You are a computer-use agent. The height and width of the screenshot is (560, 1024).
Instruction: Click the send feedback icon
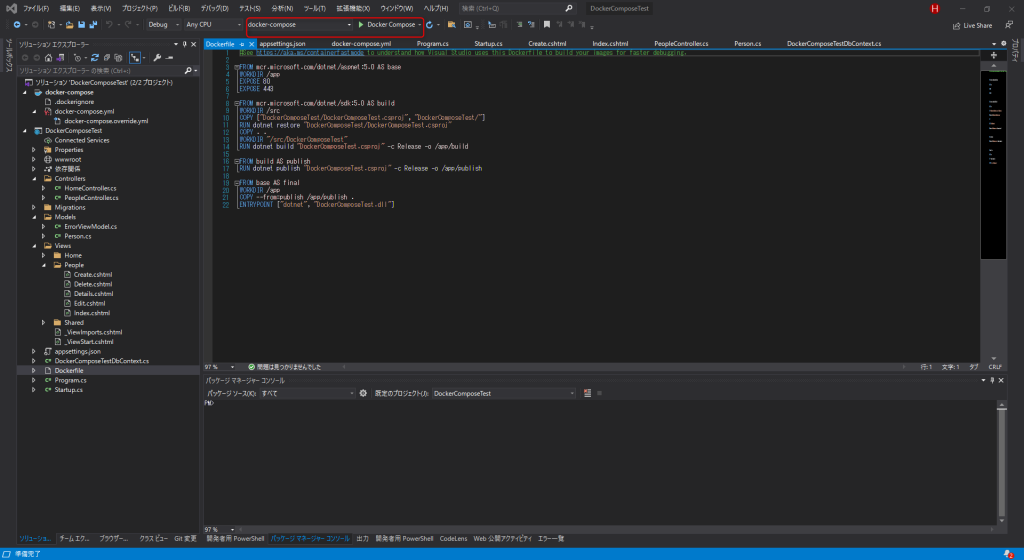[x=1009, y=25]
